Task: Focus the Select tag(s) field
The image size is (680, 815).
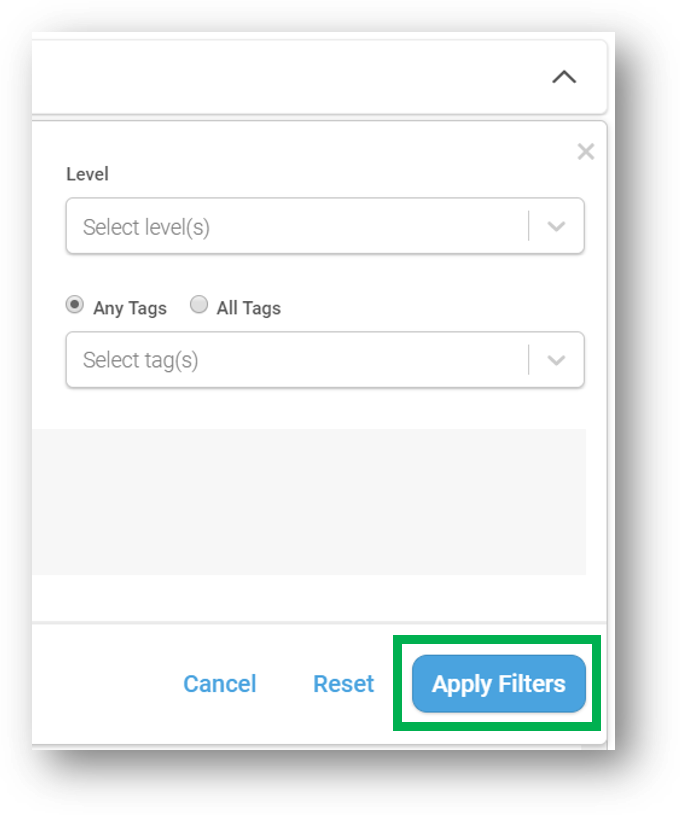Action: click(x=325, y=360)
